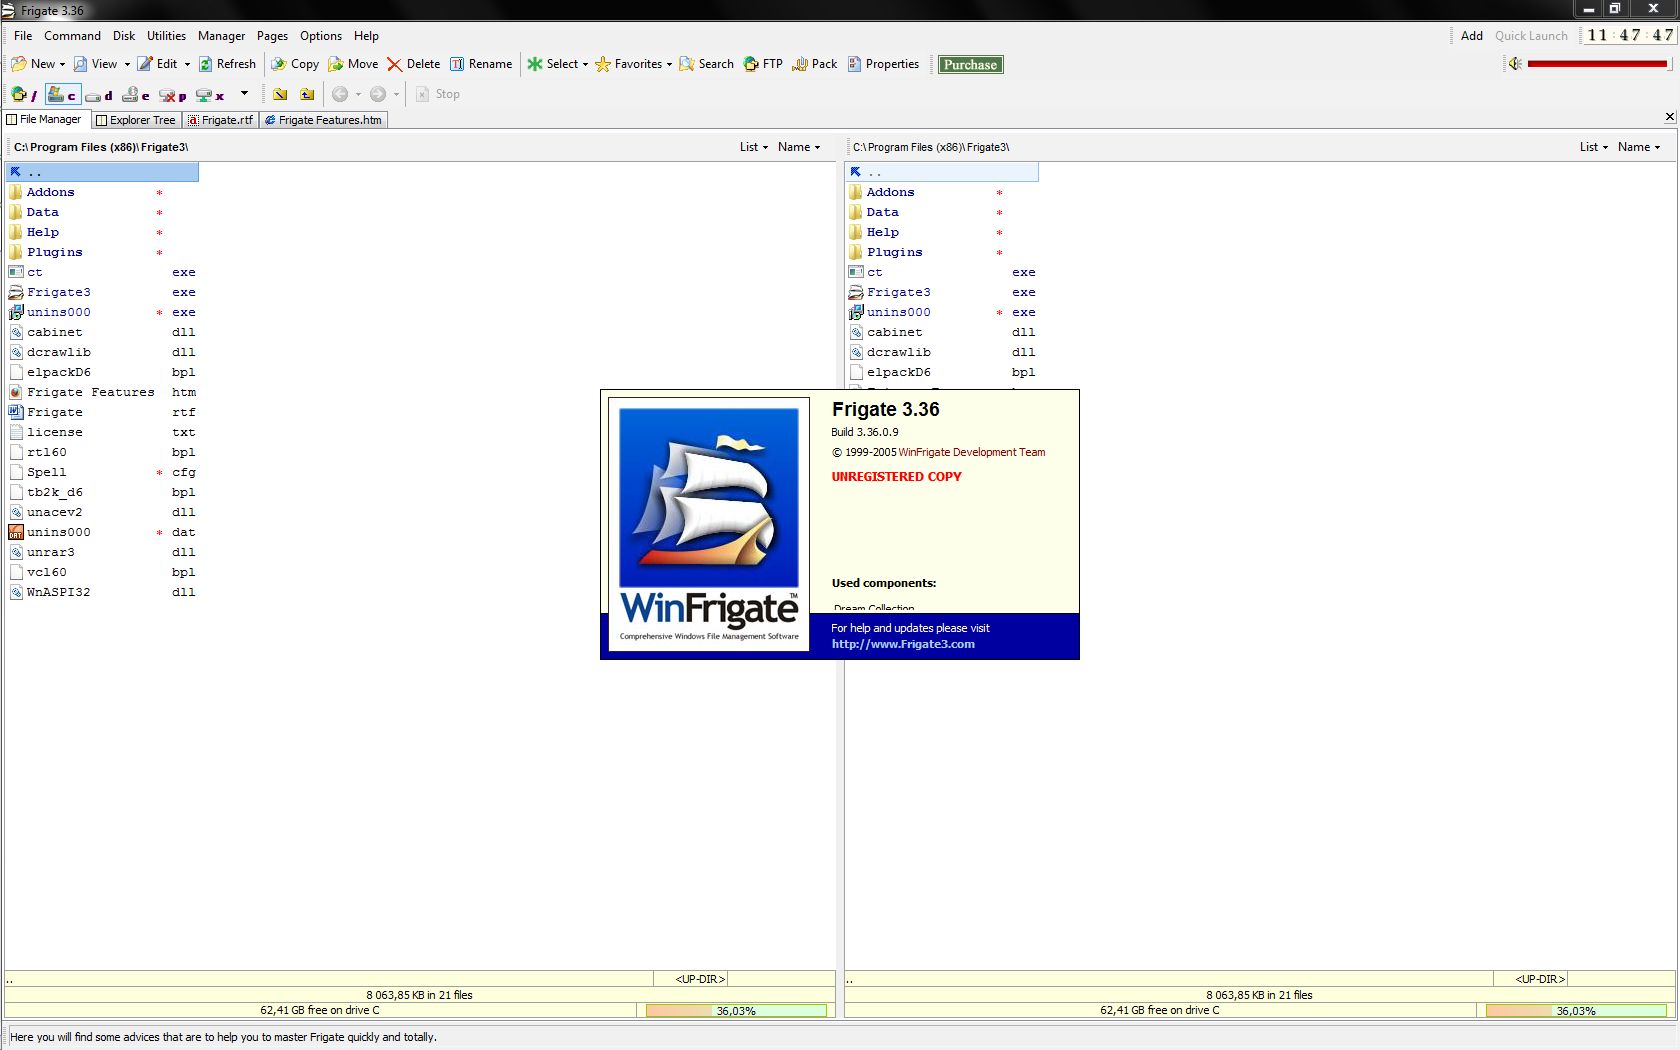The image size is (1680, 1050).
Task: Select cabinet dll in right panel
Action: 942,332
